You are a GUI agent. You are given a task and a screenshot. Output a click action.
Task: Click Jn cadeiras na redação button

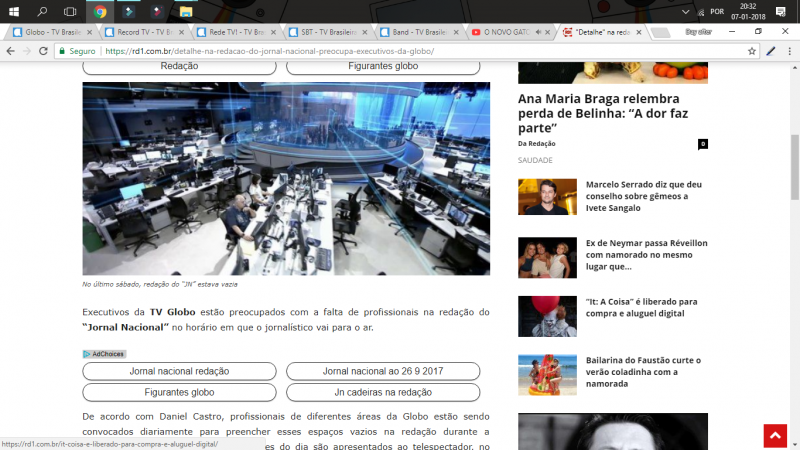383,392
